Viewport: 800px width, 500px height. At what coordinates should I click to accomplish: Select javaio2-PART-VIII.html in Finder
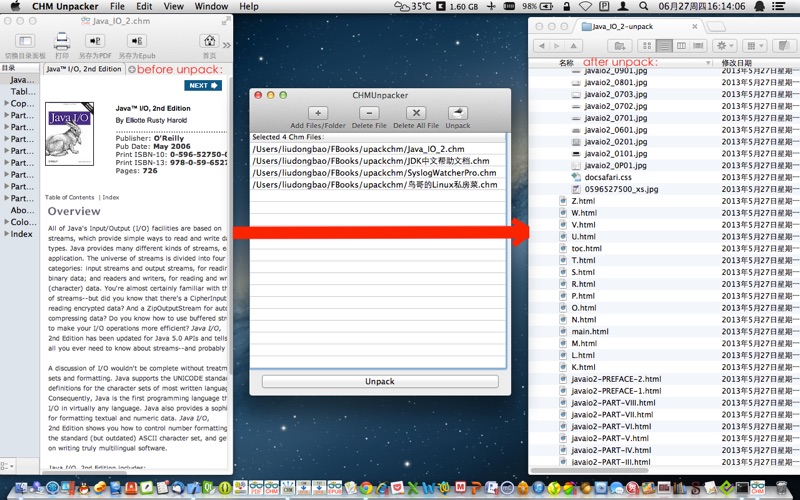613,403
